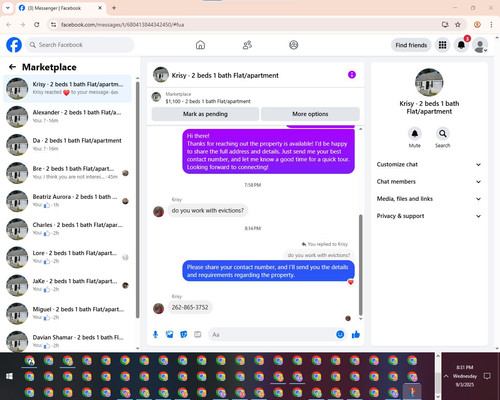Open the Windows notification center icon
The height and width of the screenshot is (400, 500).
tap(487, 376)
